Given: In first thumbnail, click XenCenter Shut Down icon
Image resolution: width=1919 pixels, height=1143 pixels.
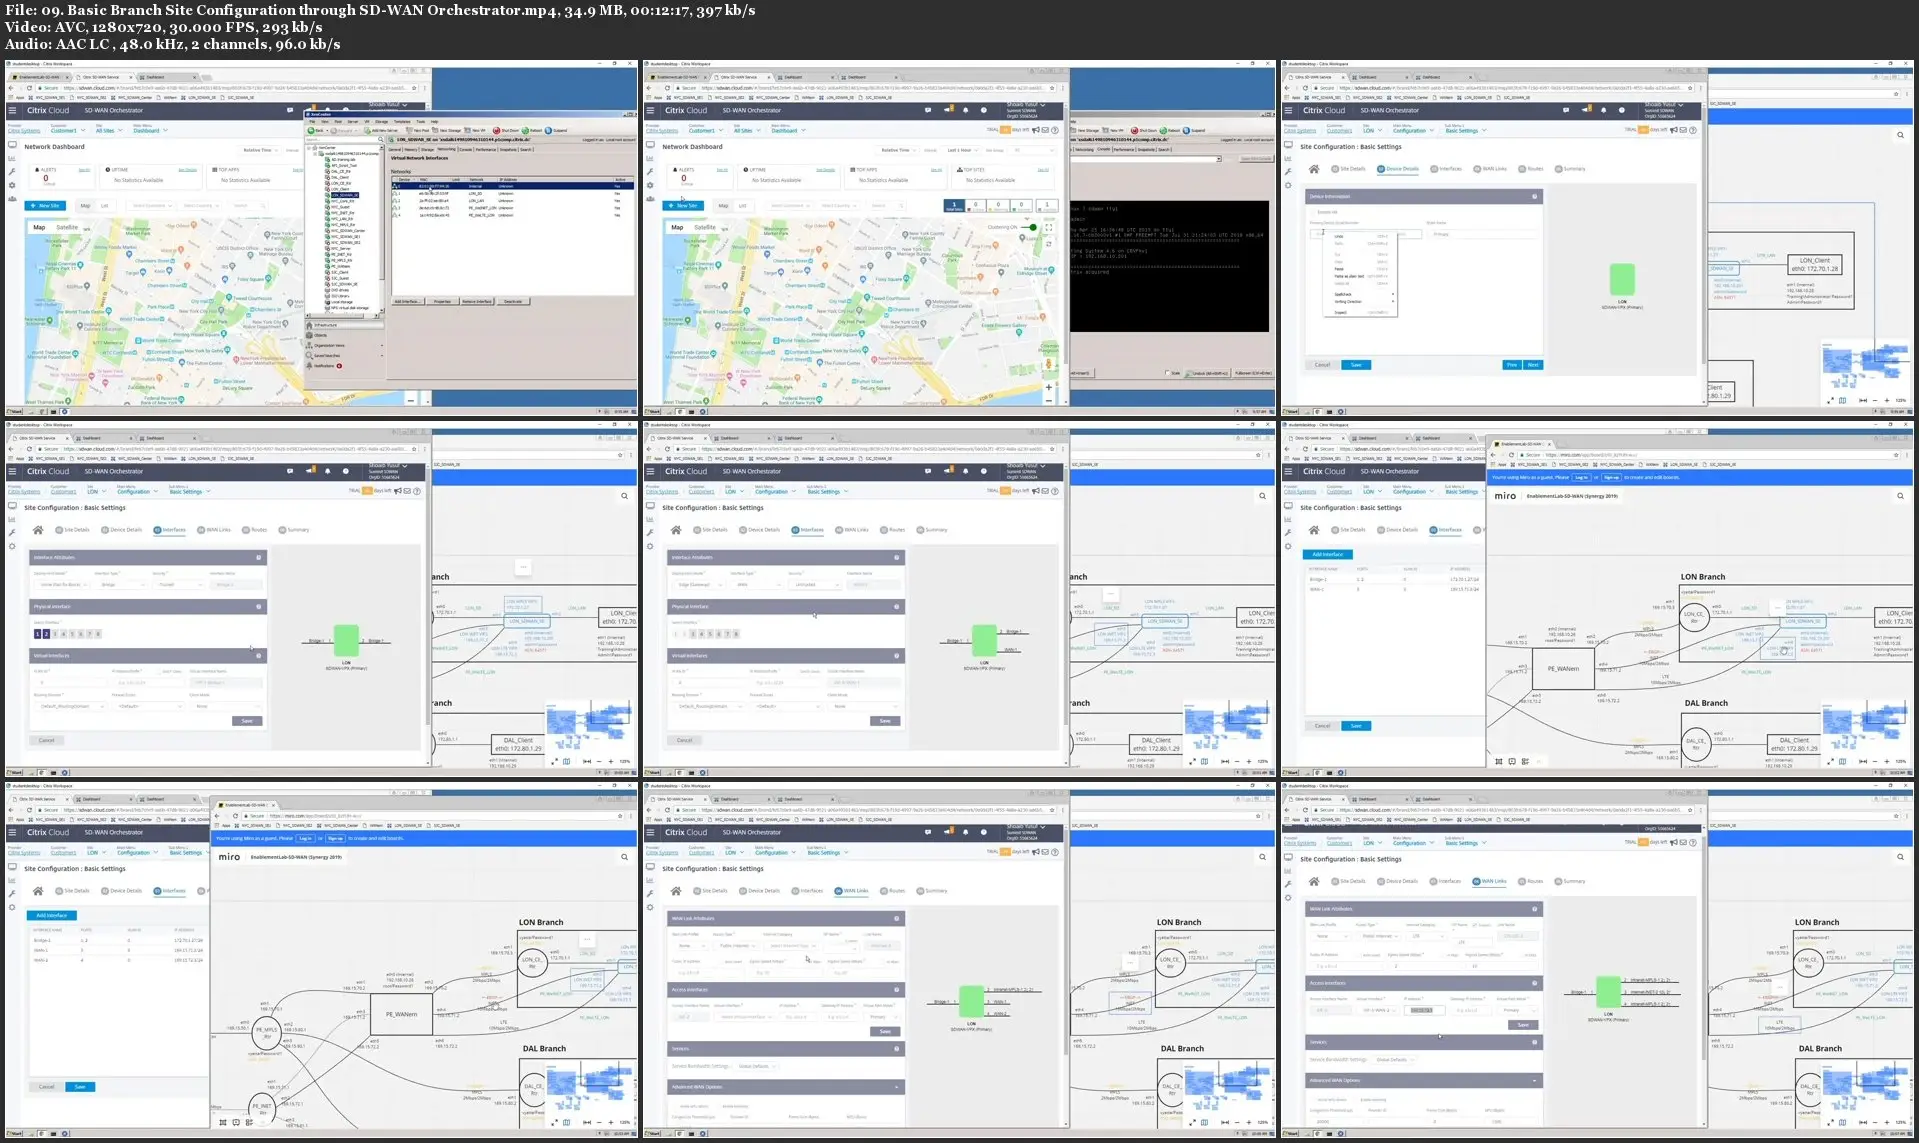Looking at the screenshot, I should coord(497,130).
